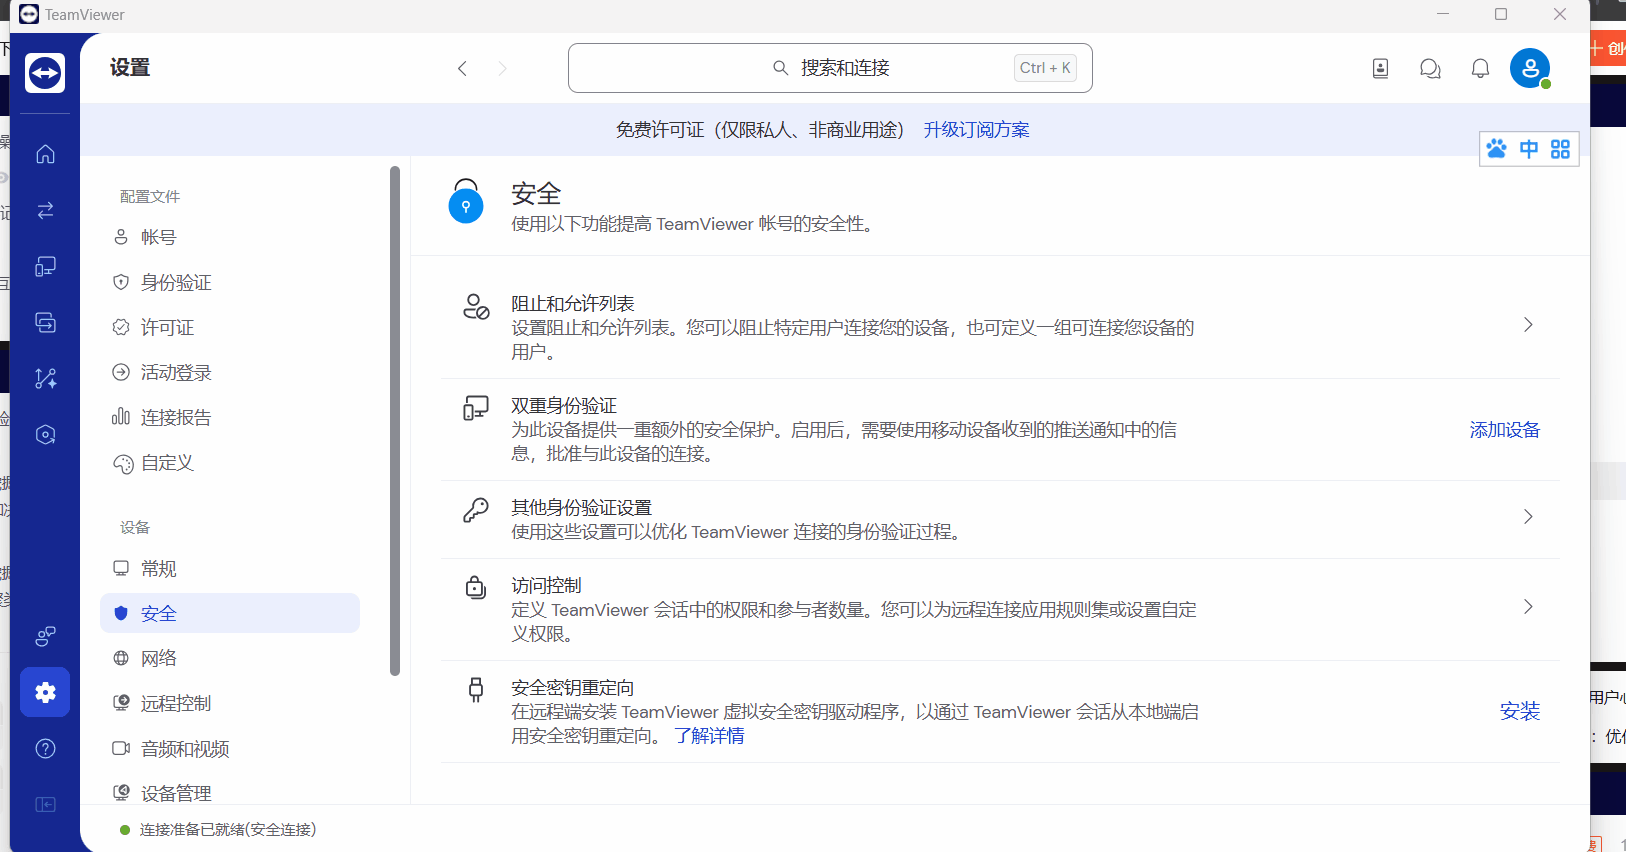Image resolution: width=1626 pixels, height=852 pixels.
Task: Click the 安装 link
Action: tap(1520, 711)
